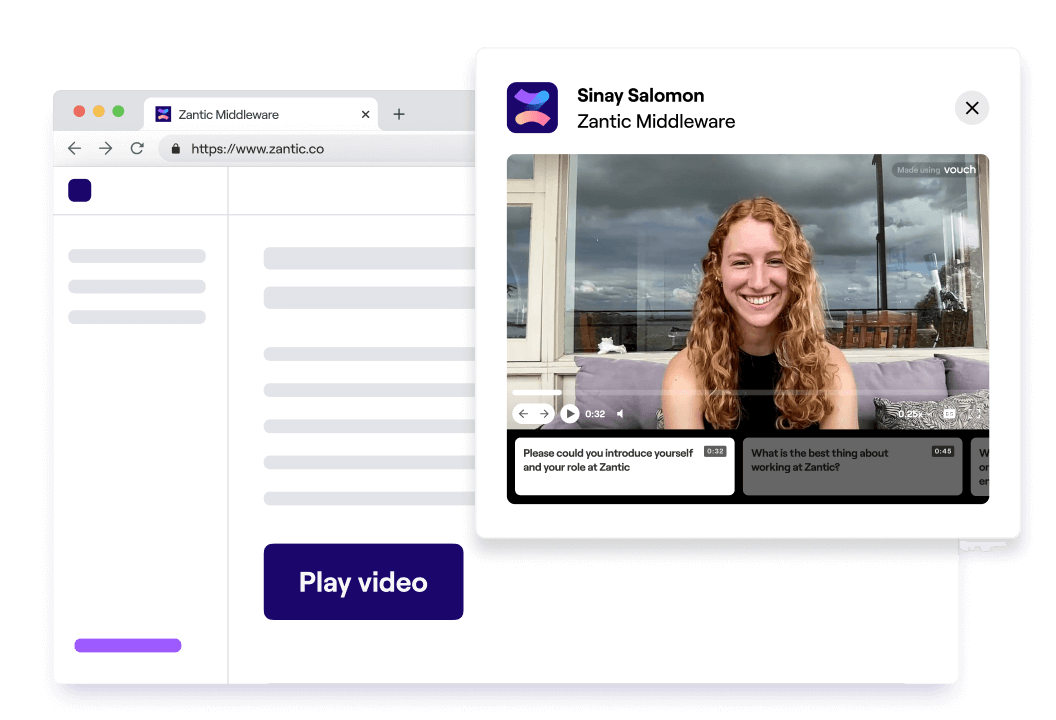Click the Zantic Middleware logo in popup

(x=532, y=108)
